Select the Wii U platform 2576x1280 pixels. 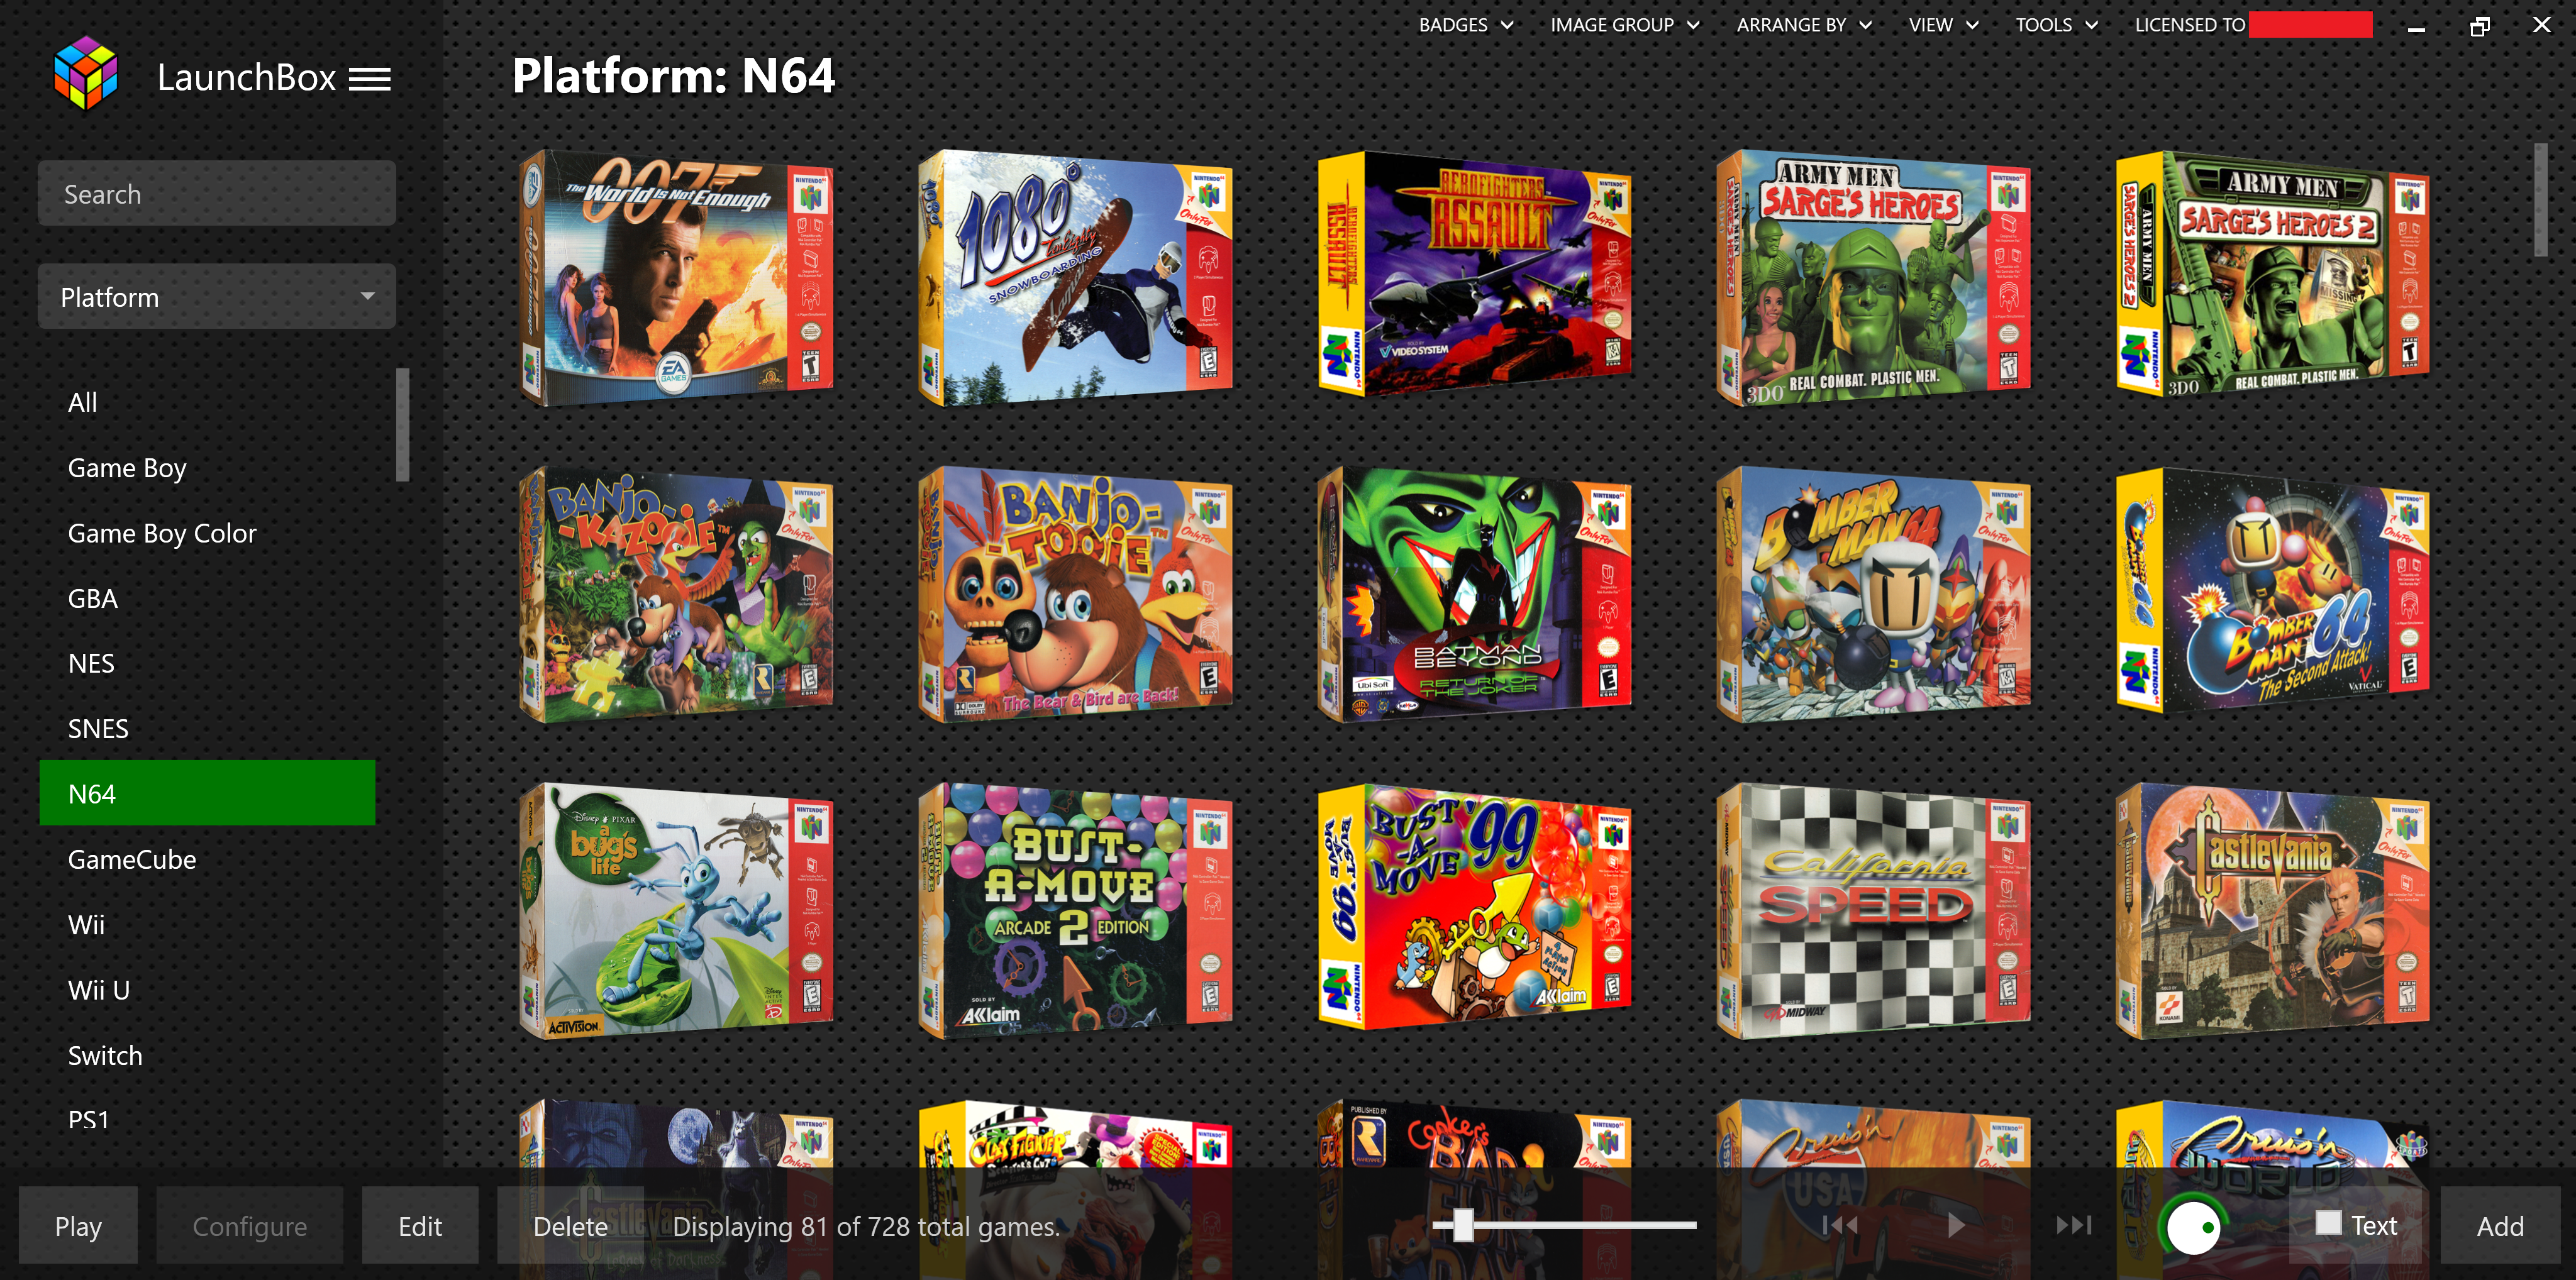207,990
